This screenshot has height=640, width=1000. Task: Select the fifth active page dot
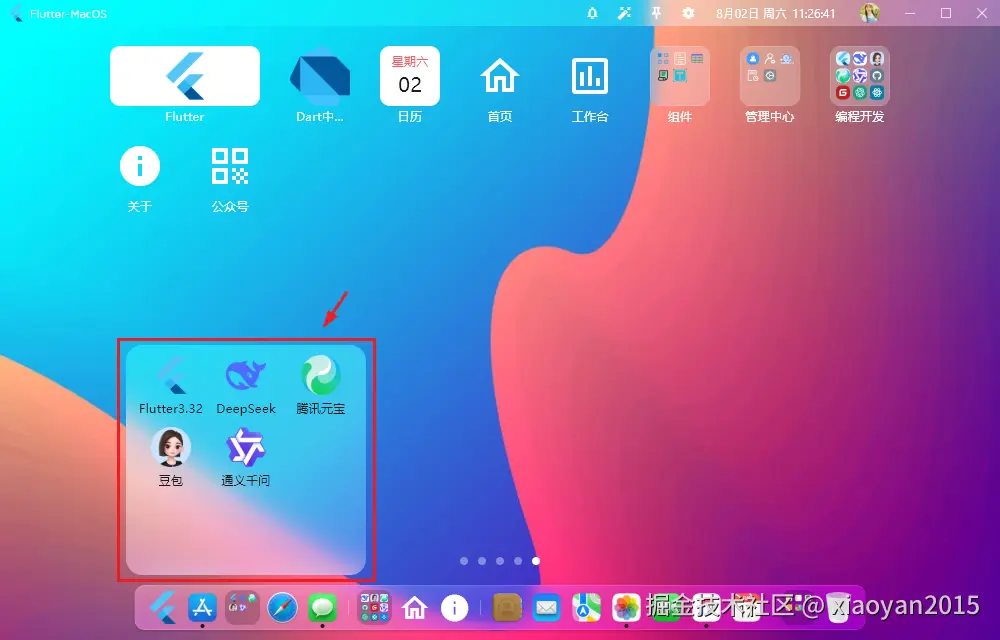(536, 561)
